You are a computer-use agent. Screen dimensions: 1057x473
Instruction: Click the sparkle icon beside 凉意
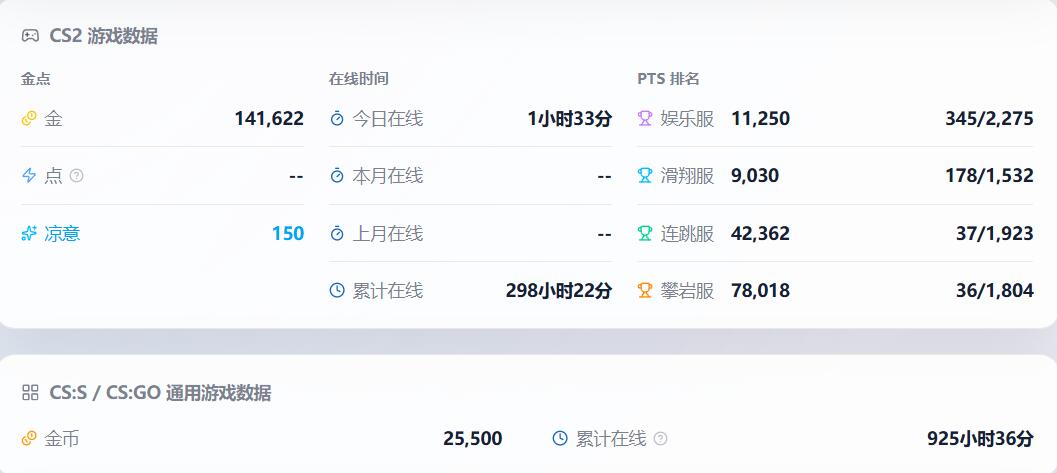[x=28, y=234]
